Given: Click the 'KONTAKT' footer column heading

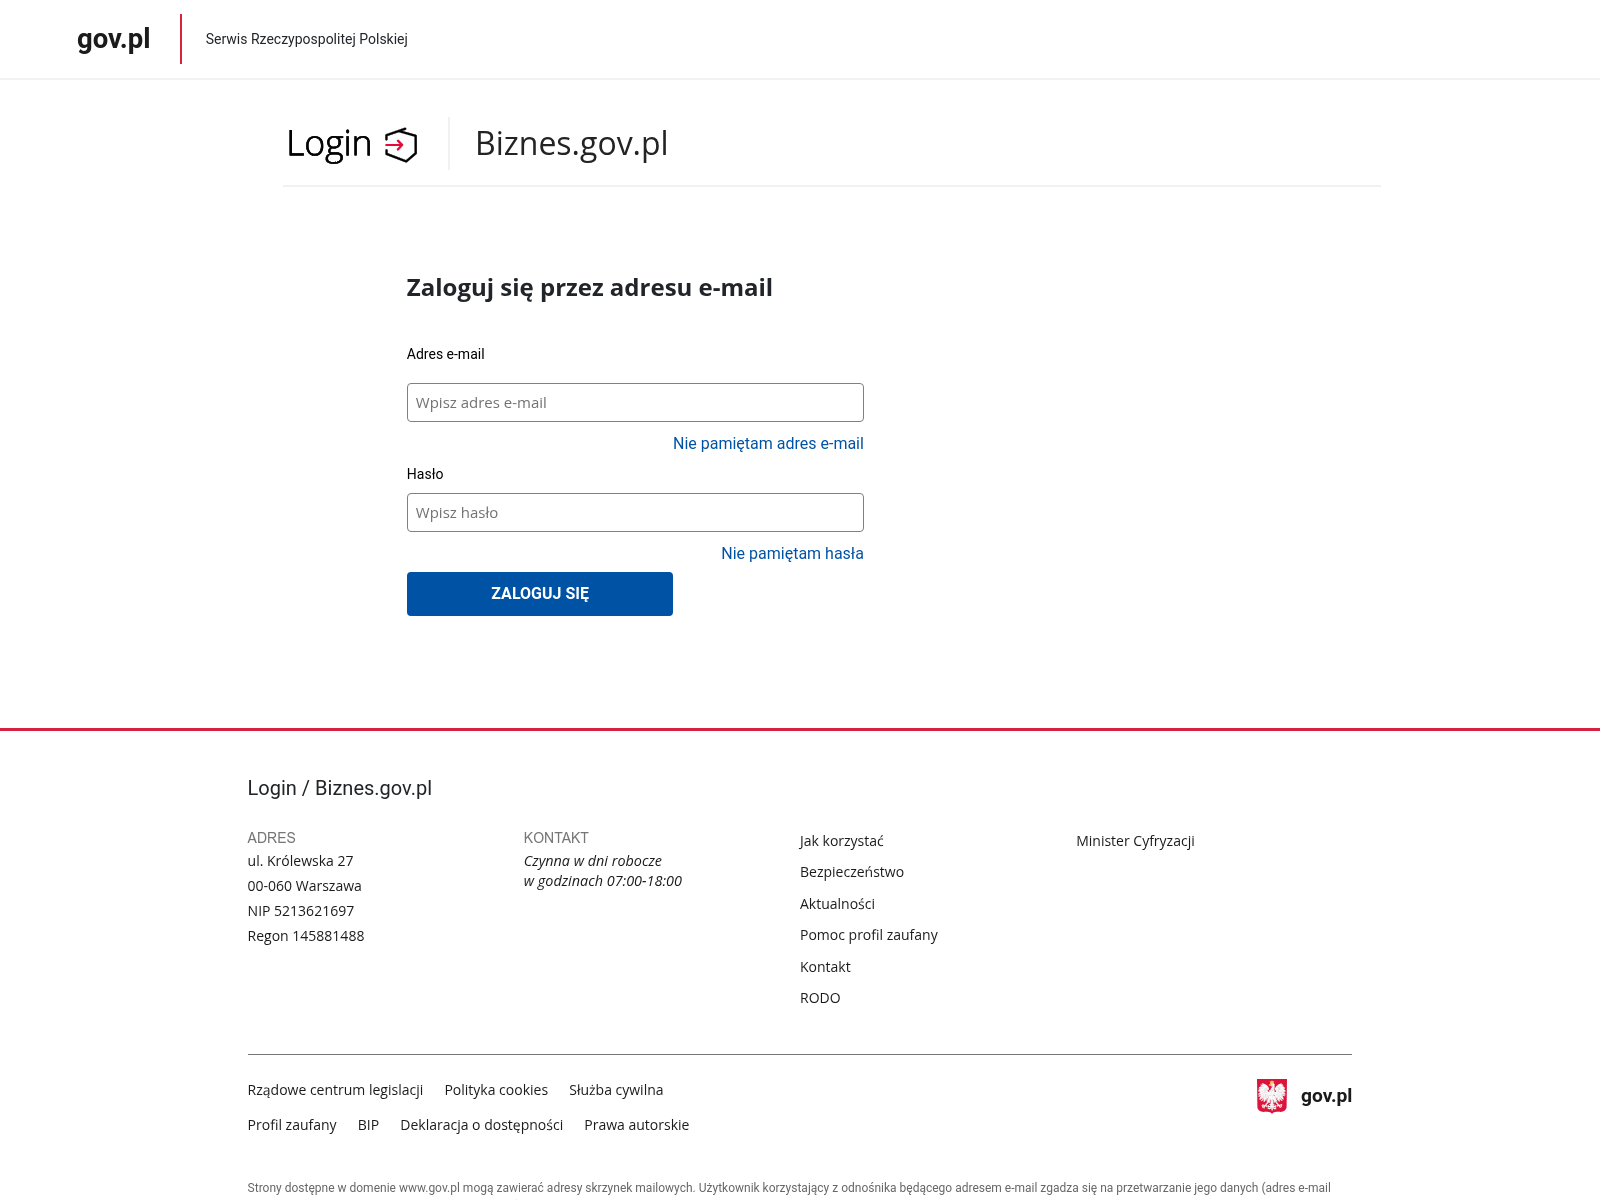Looking at the screenshot, I should 556,838.
